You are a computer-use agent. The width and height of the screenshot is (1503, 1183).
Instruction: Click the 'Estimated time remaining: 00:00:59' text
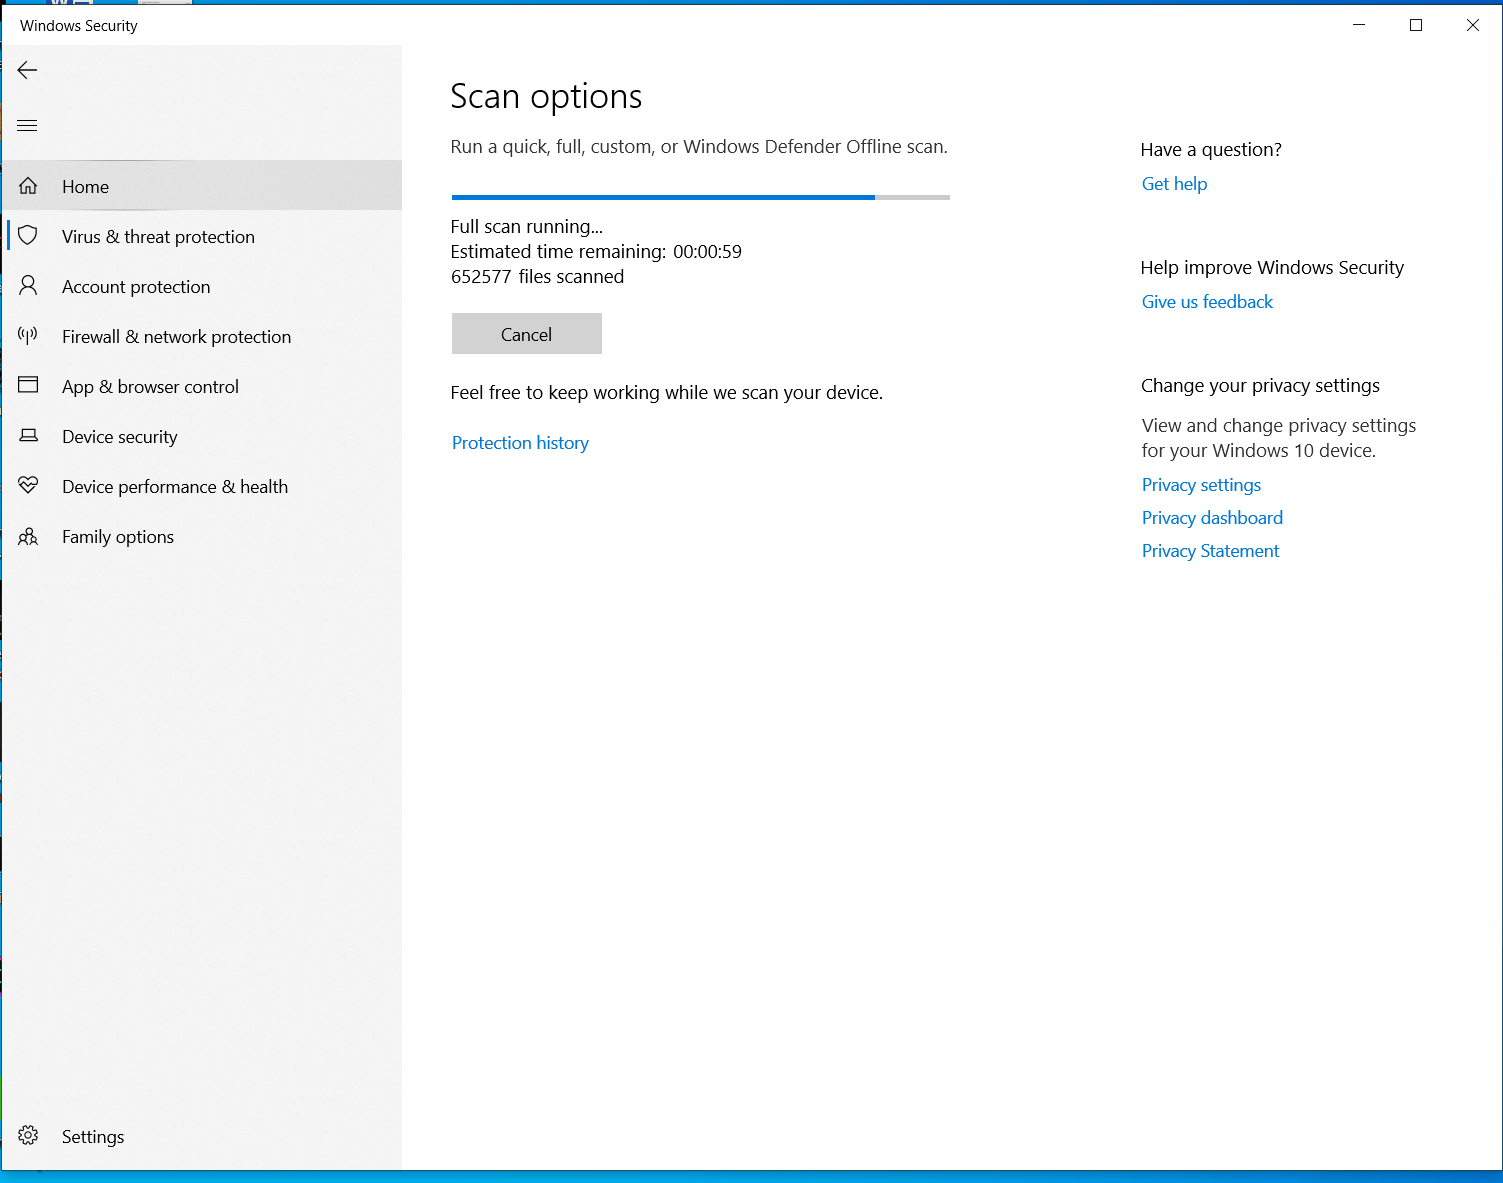tap(596, 252)
